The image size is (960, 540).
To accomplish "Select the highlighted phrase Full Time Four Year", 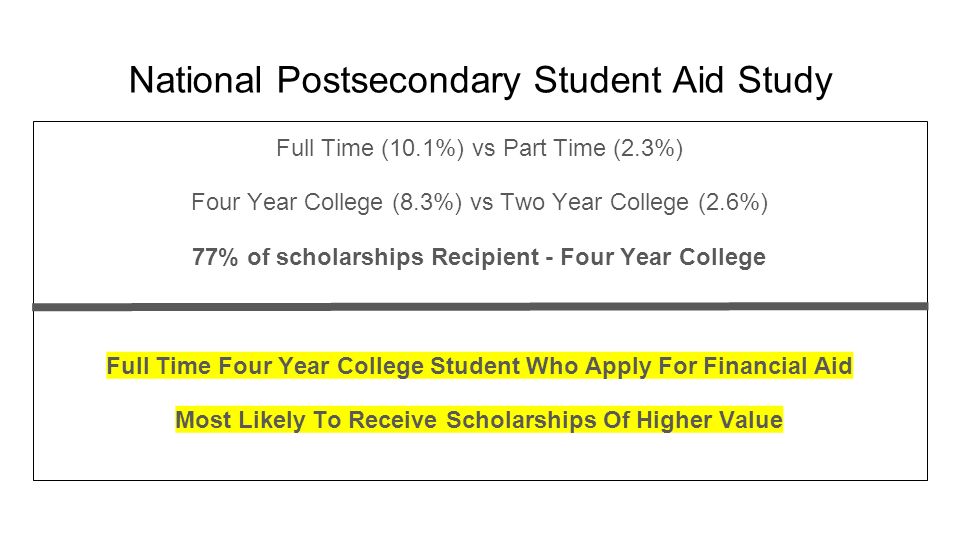I will point(219,366).
